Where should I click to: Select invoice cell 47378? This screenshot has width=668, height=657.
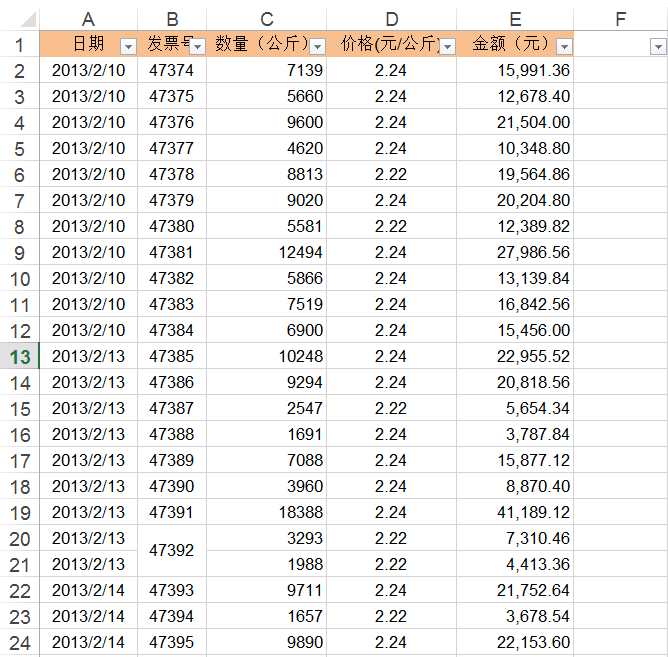pos(172,174)
